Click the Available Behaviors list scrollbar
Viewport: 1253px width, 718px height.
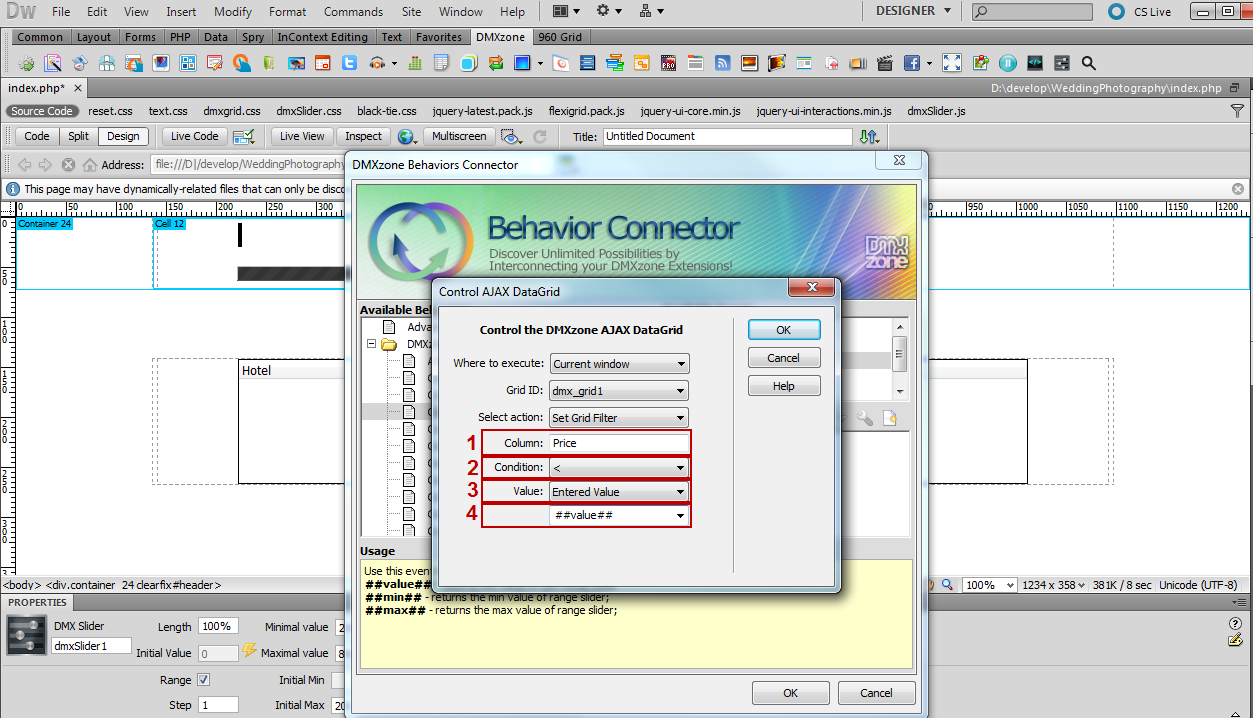point(900,358)
